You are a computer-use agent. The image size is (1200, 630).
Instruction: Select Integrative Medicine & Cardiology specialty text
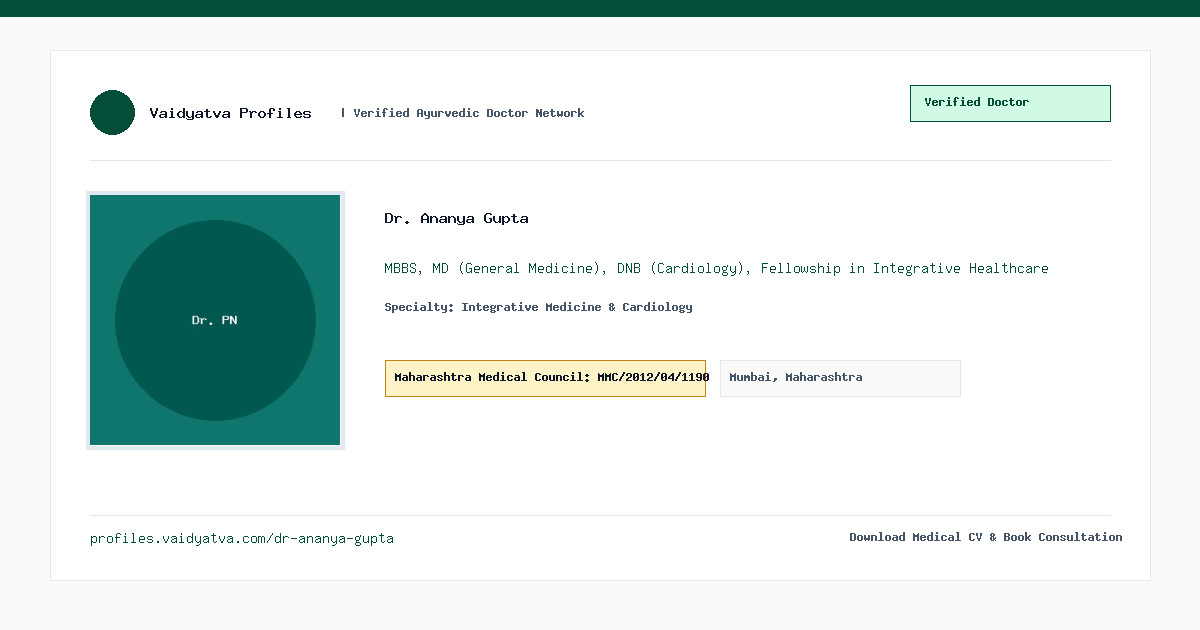(577, 307)
